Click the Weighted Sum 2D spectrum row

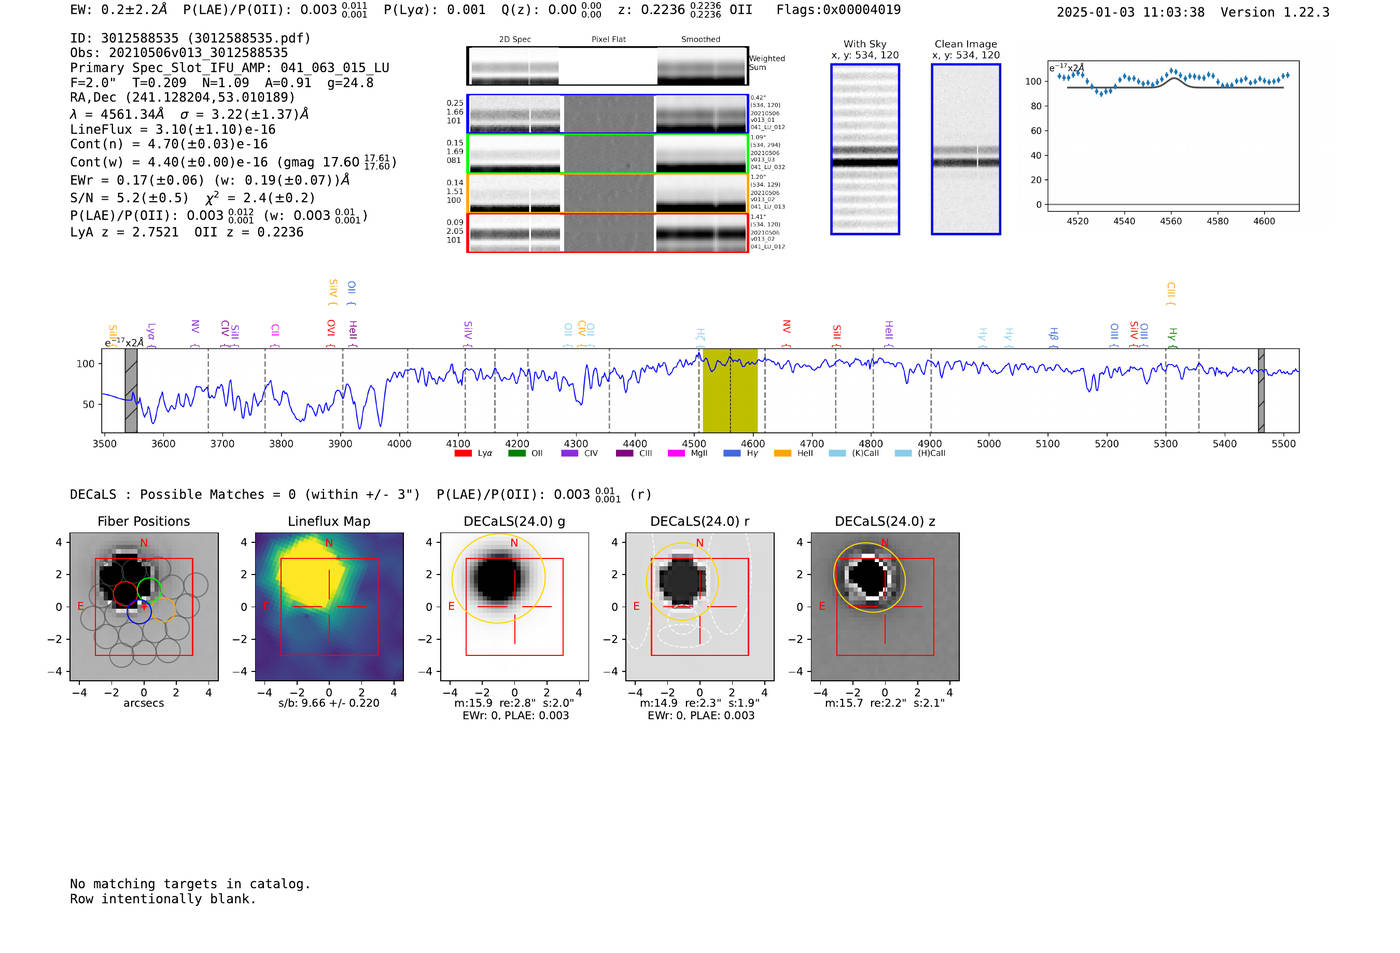pos(607,66)
